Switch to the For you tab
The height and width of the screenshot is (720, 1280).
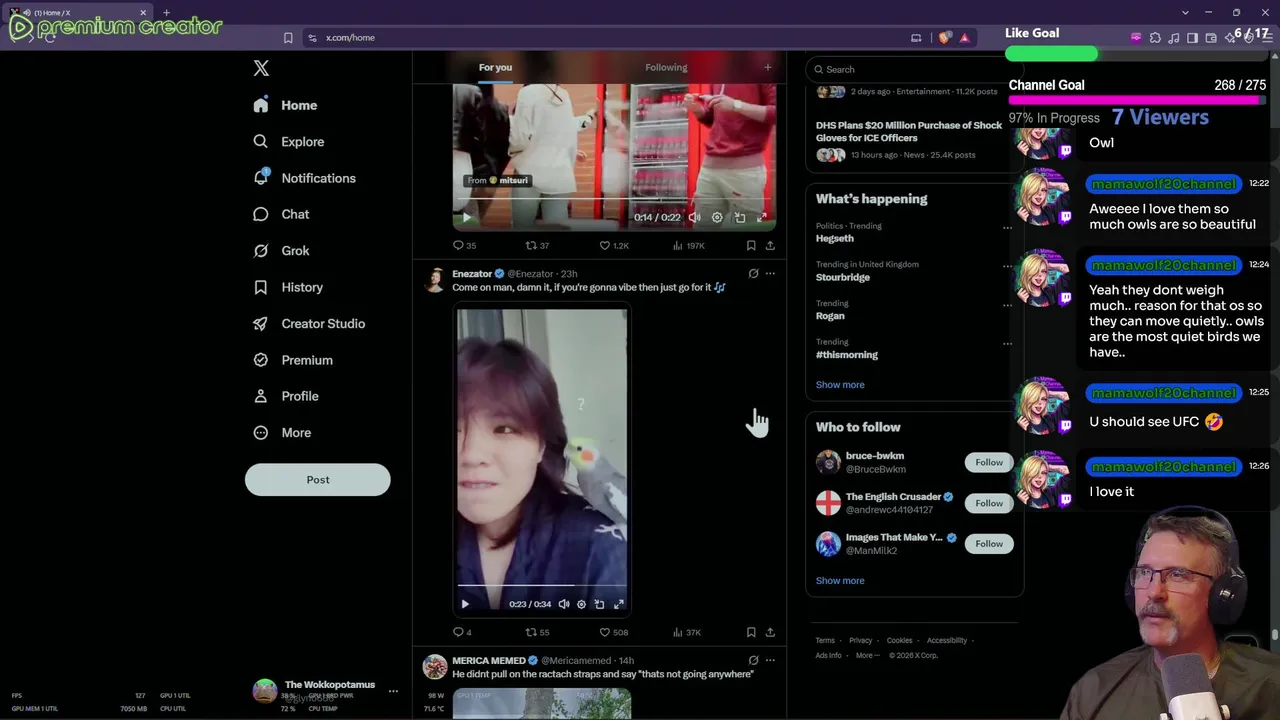495,68
